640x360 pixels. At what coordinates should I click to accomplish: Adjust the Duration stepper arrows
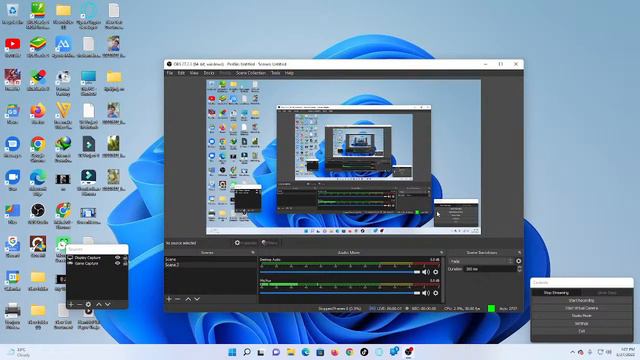click(519, 269)
